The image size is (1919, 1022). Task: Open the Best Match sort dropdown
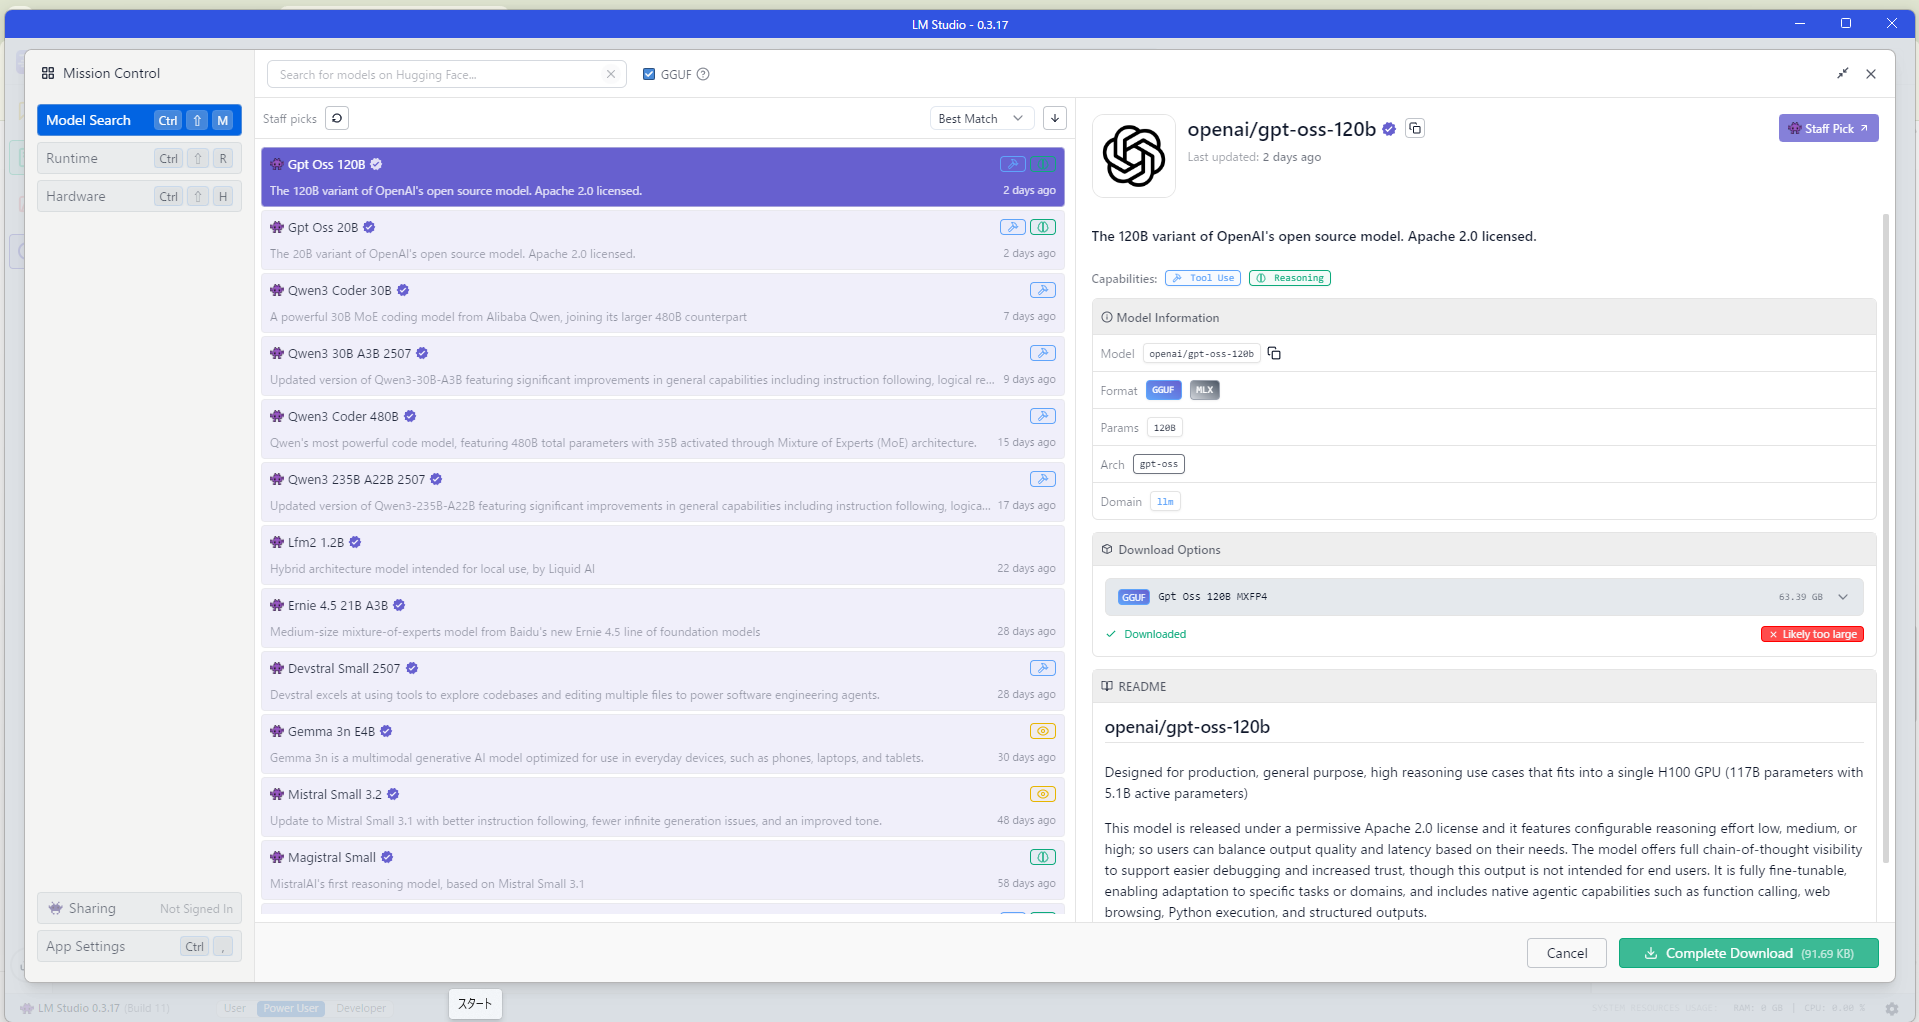click(980, 118)
